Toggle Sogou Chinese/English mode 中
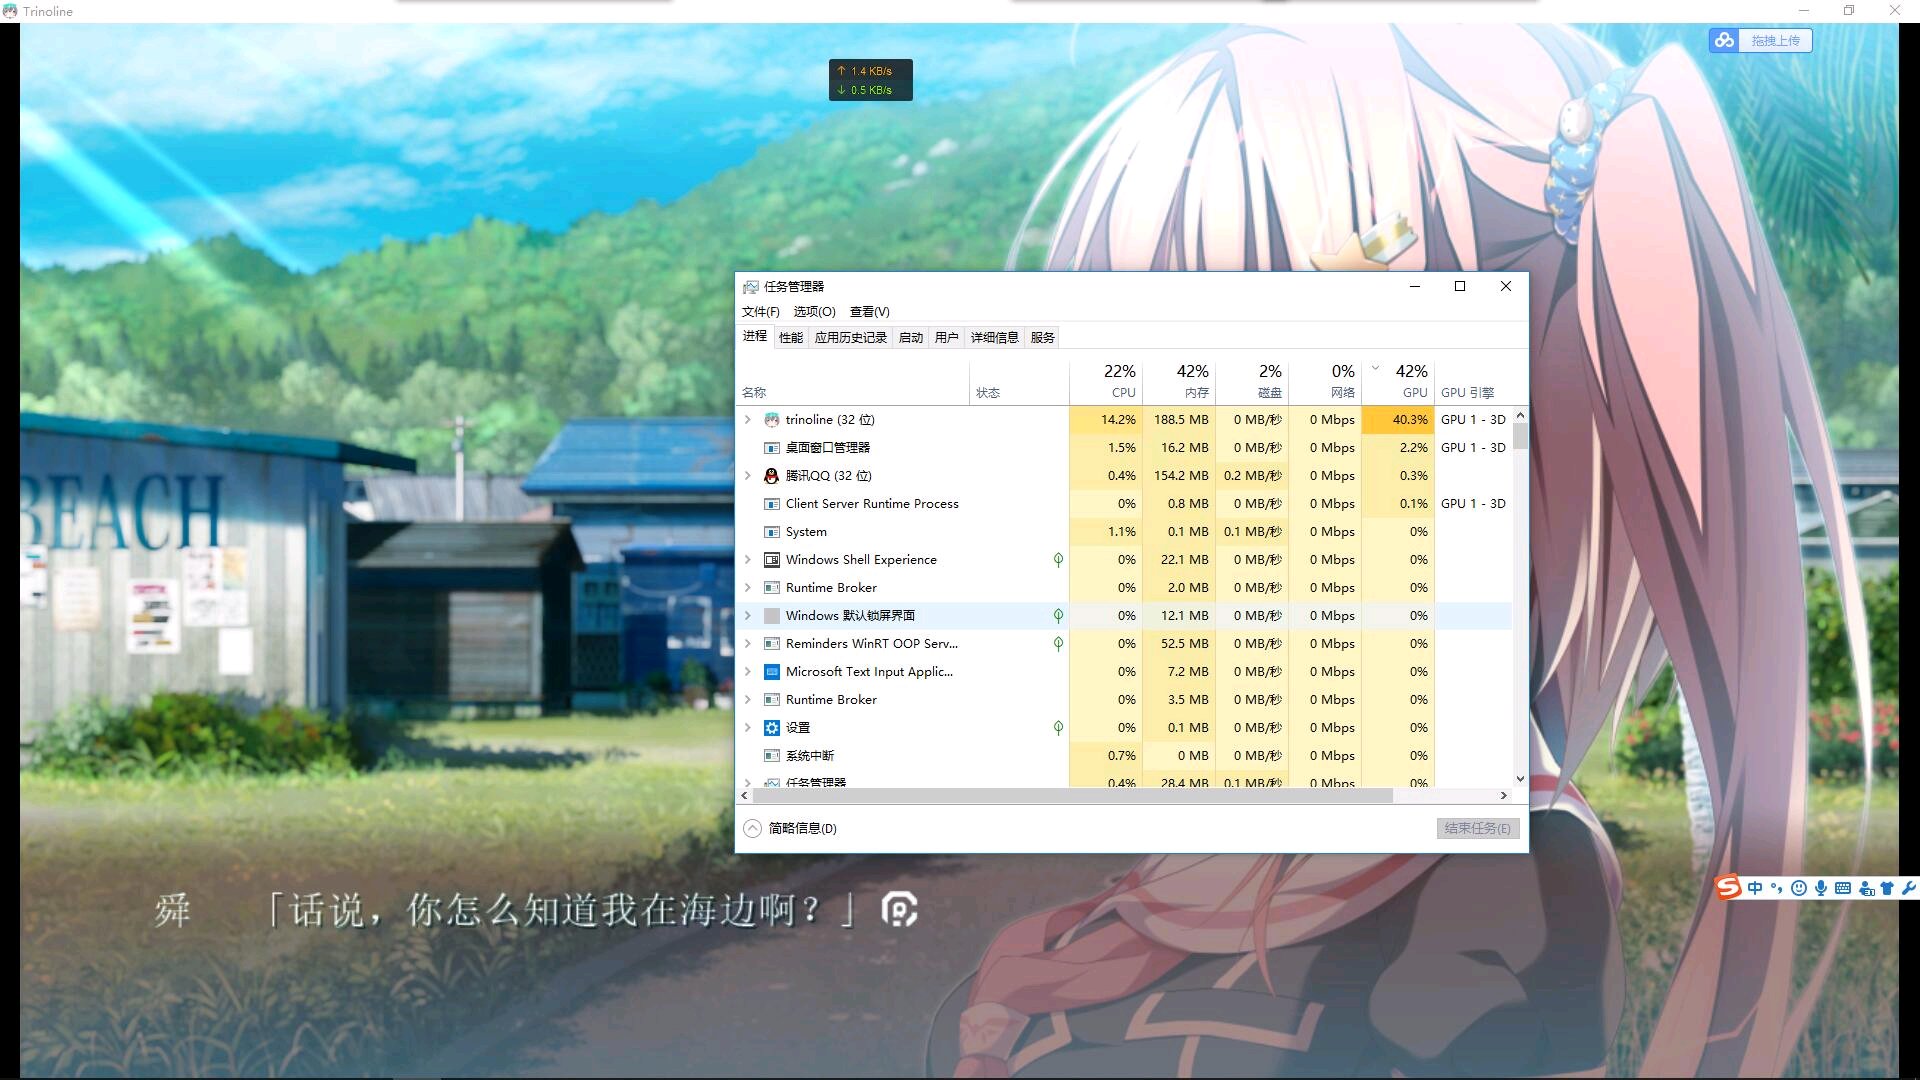 1755,888
